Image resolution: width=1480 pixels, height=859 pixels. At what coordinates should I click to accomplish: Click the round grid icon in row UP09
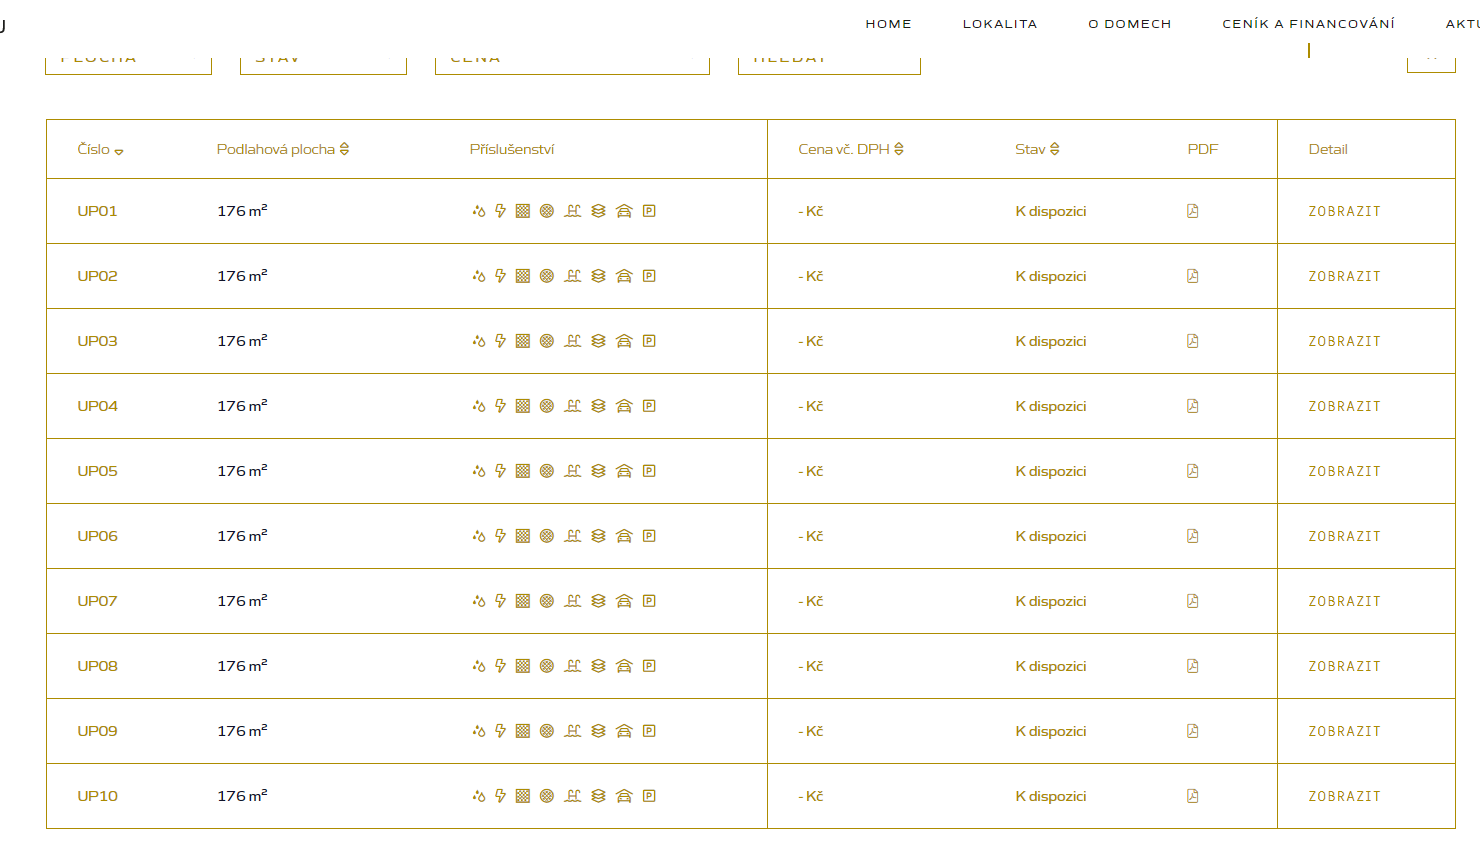[547, 731]
